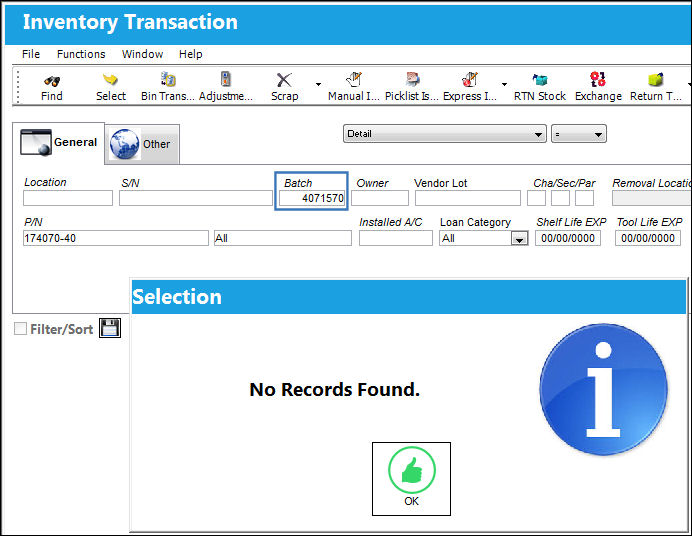
Task: Switch to the General tab
Action: [x=59, y=143]
